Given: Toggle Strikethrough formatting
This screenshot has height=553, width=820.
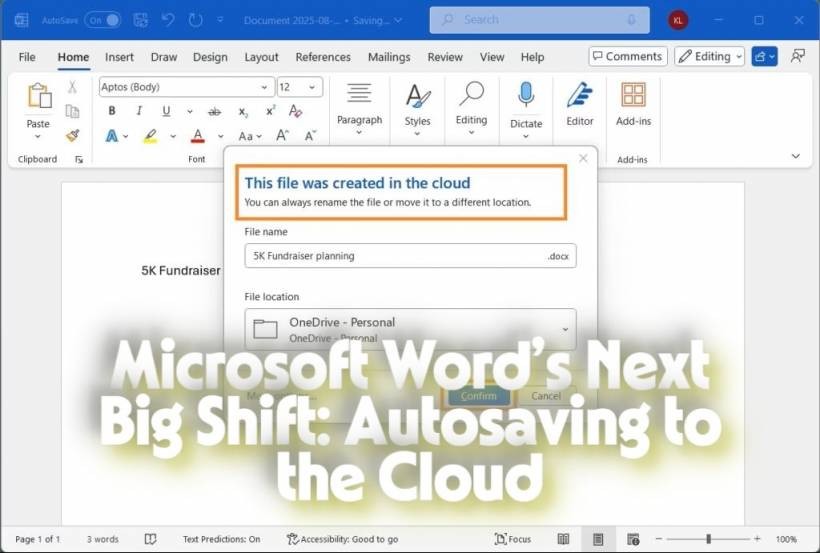Looking at the screenshot, I should (214, 111).
